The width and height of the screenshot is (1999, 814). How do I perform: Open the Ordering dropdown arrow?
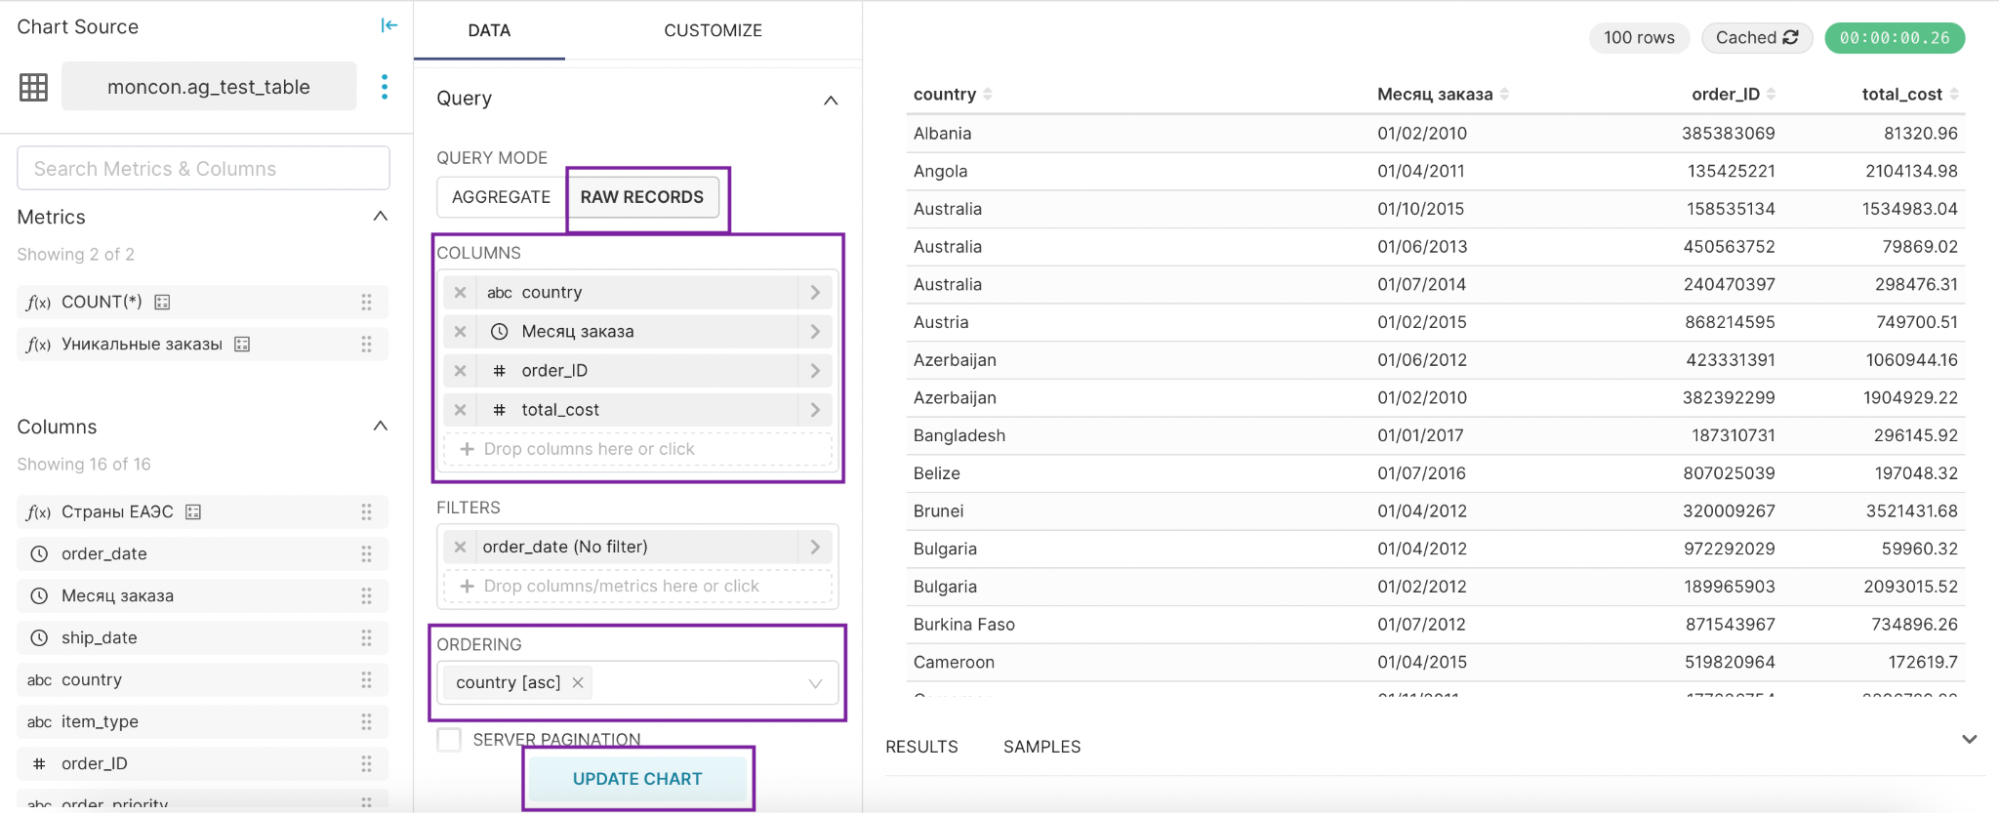click(x=815, y=684)
